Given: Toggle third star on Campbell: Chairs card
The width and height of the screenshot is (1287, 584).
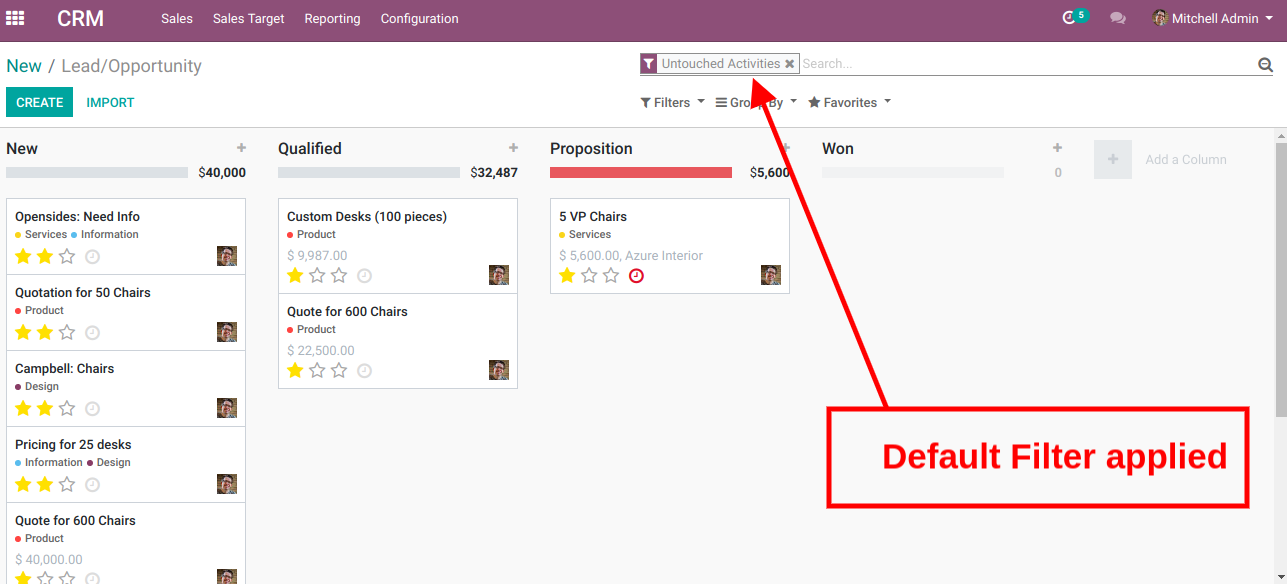Looking at the screenshot, I should pyautogui.click(x=67, y=408).
